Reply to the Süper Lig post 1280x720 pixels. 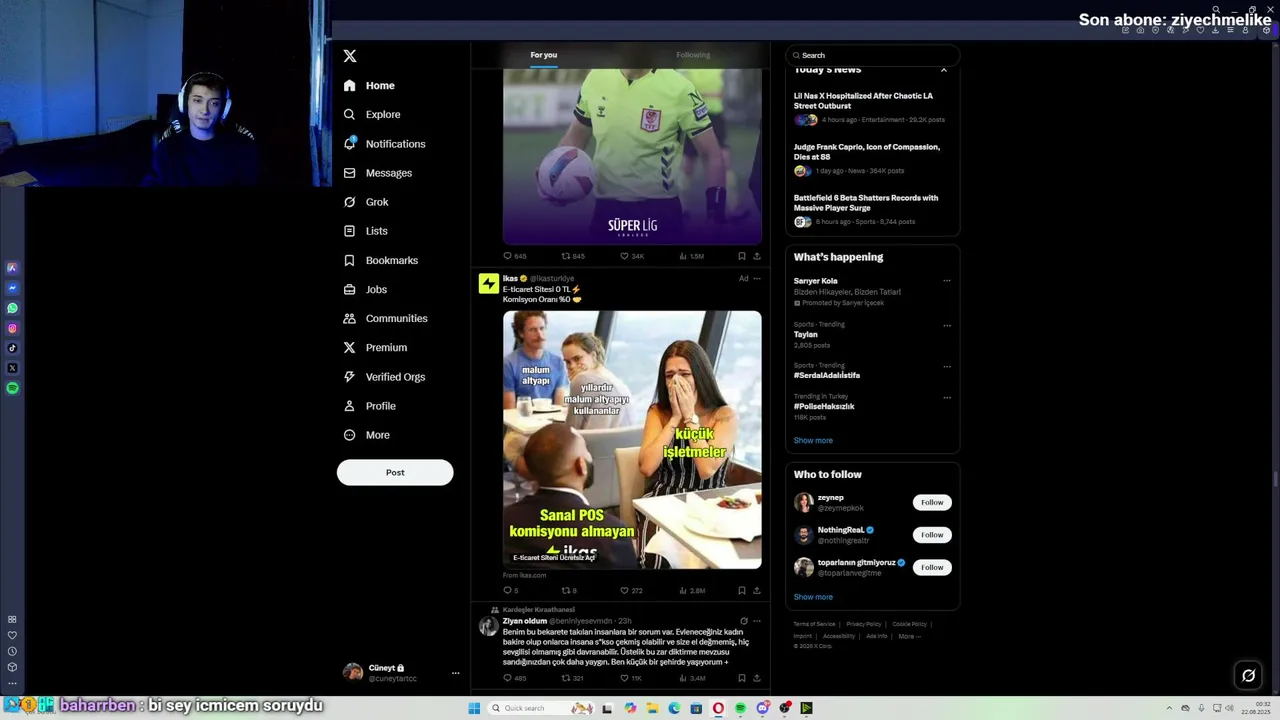click(508, 256)
